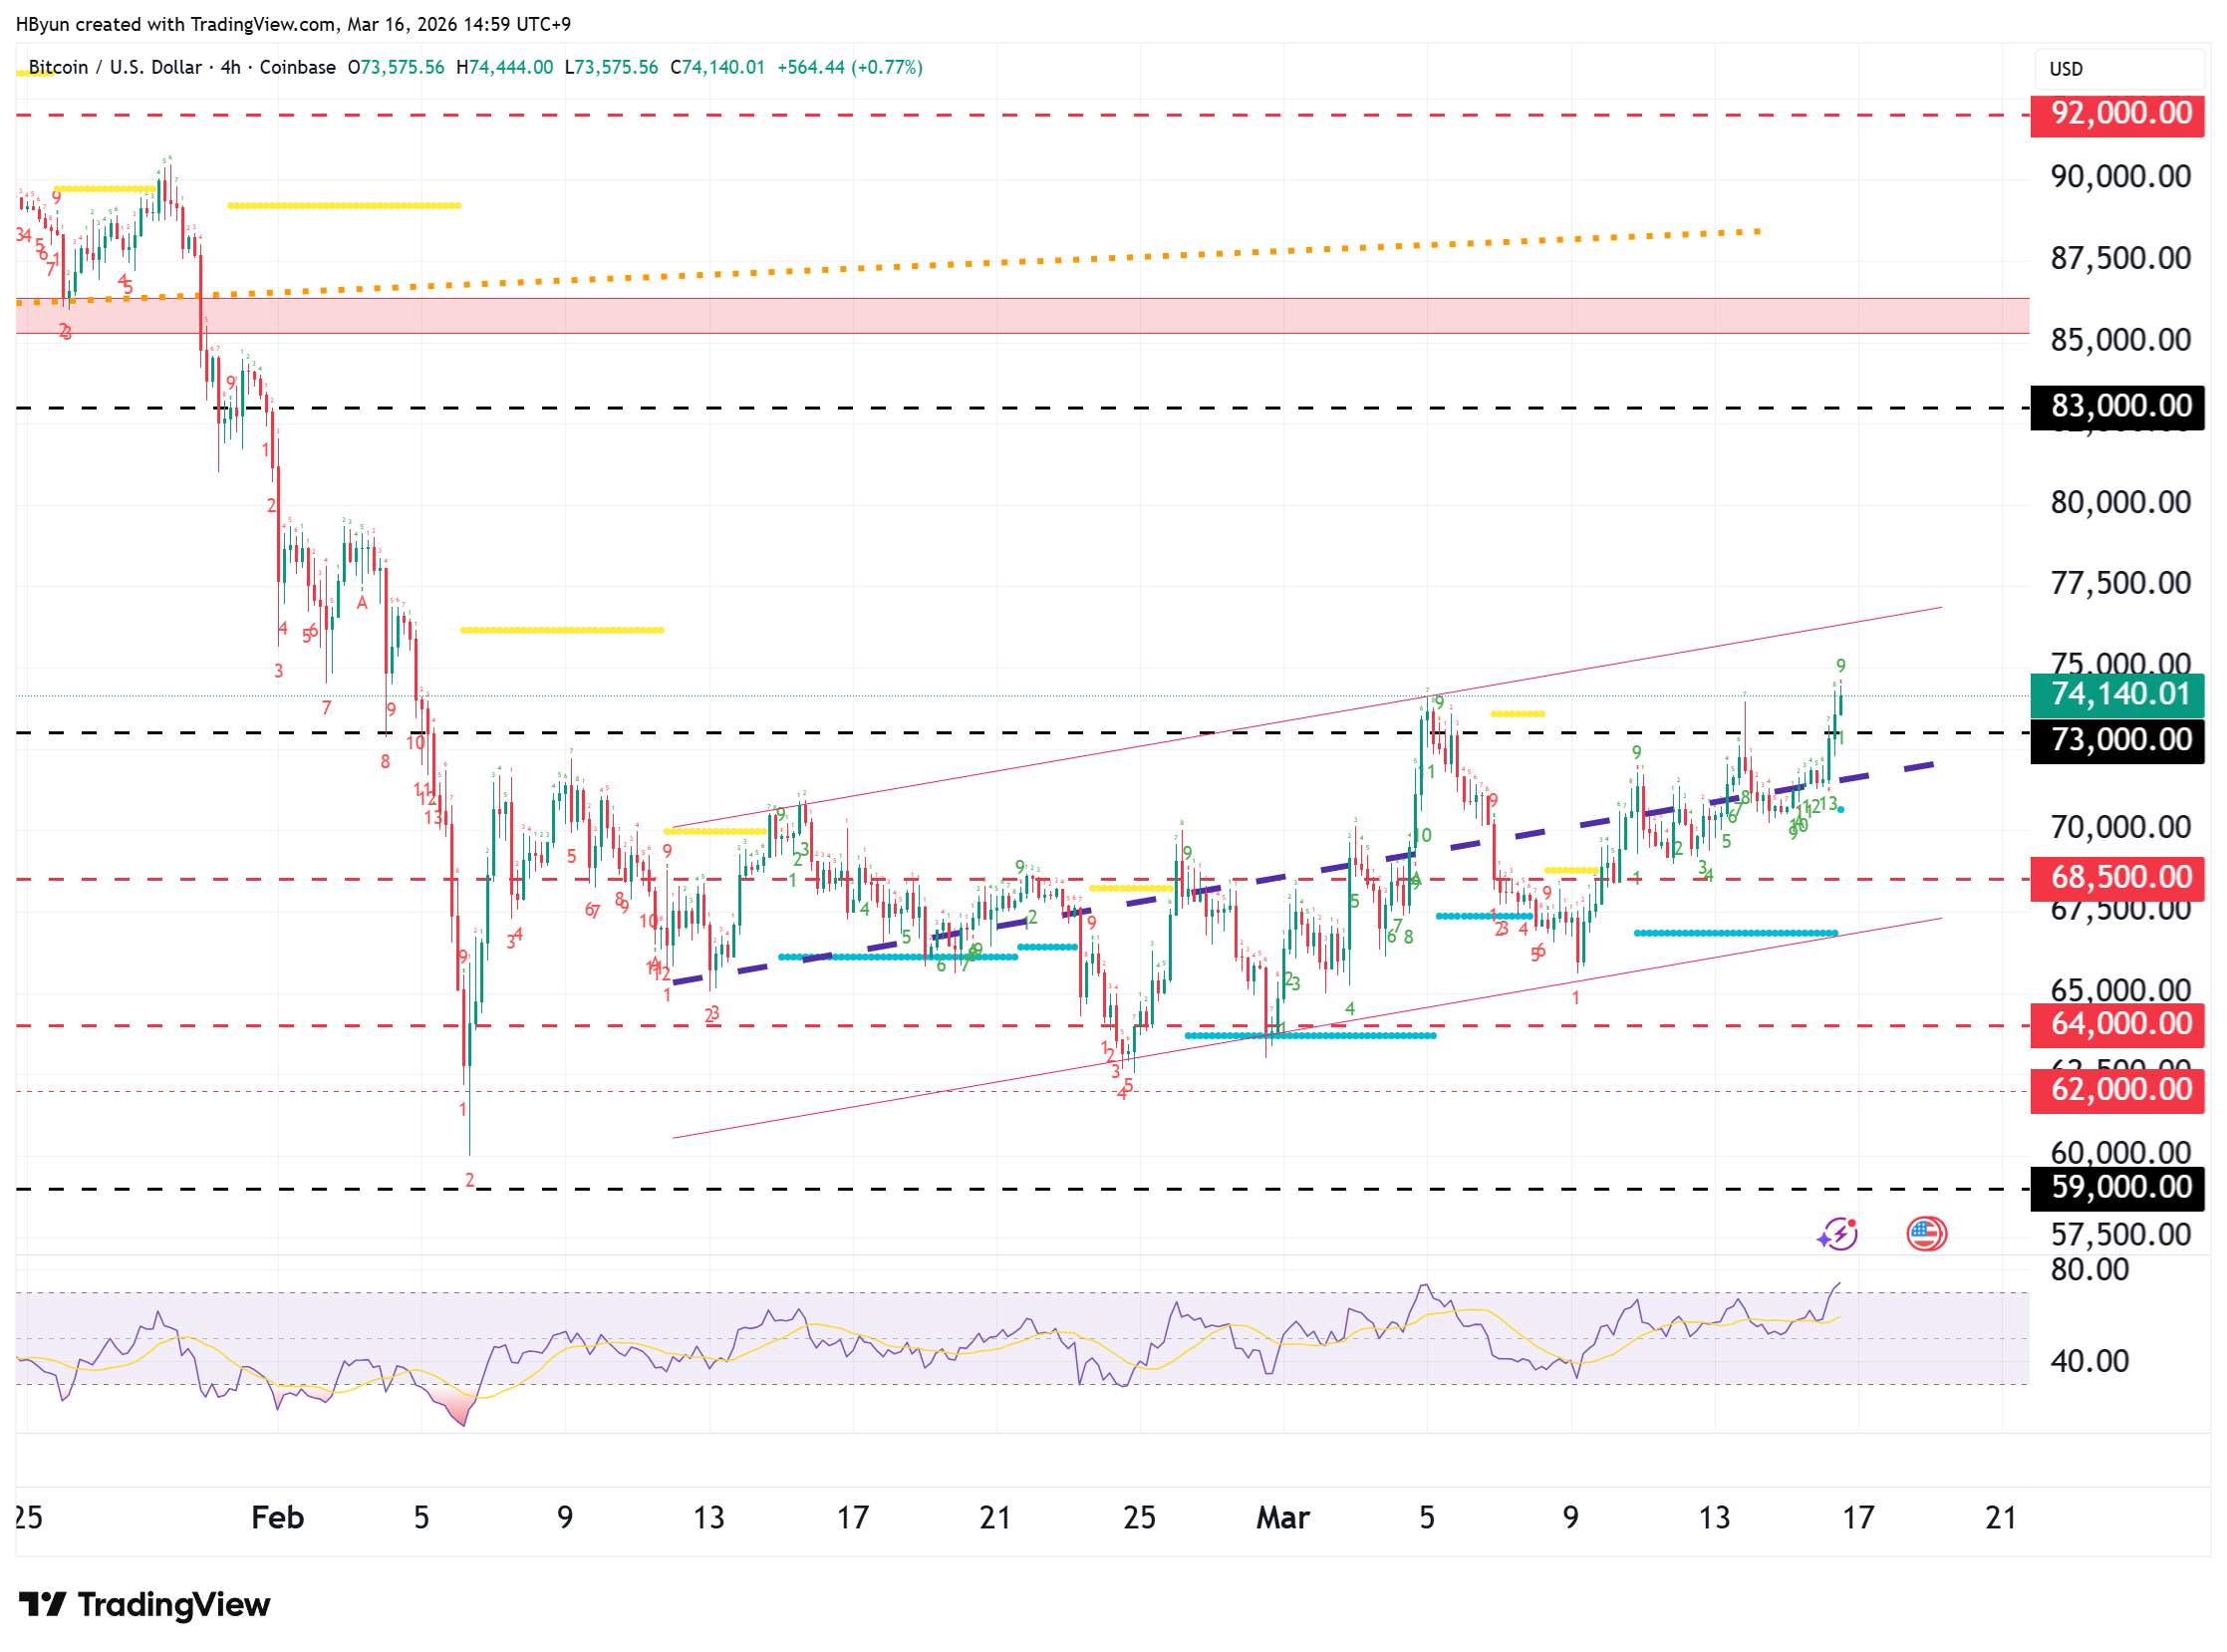Click the TradingView logo at bottom left
Image resolution: width=2227 pixels, height=1652 pixels.
pos(144,1604)
